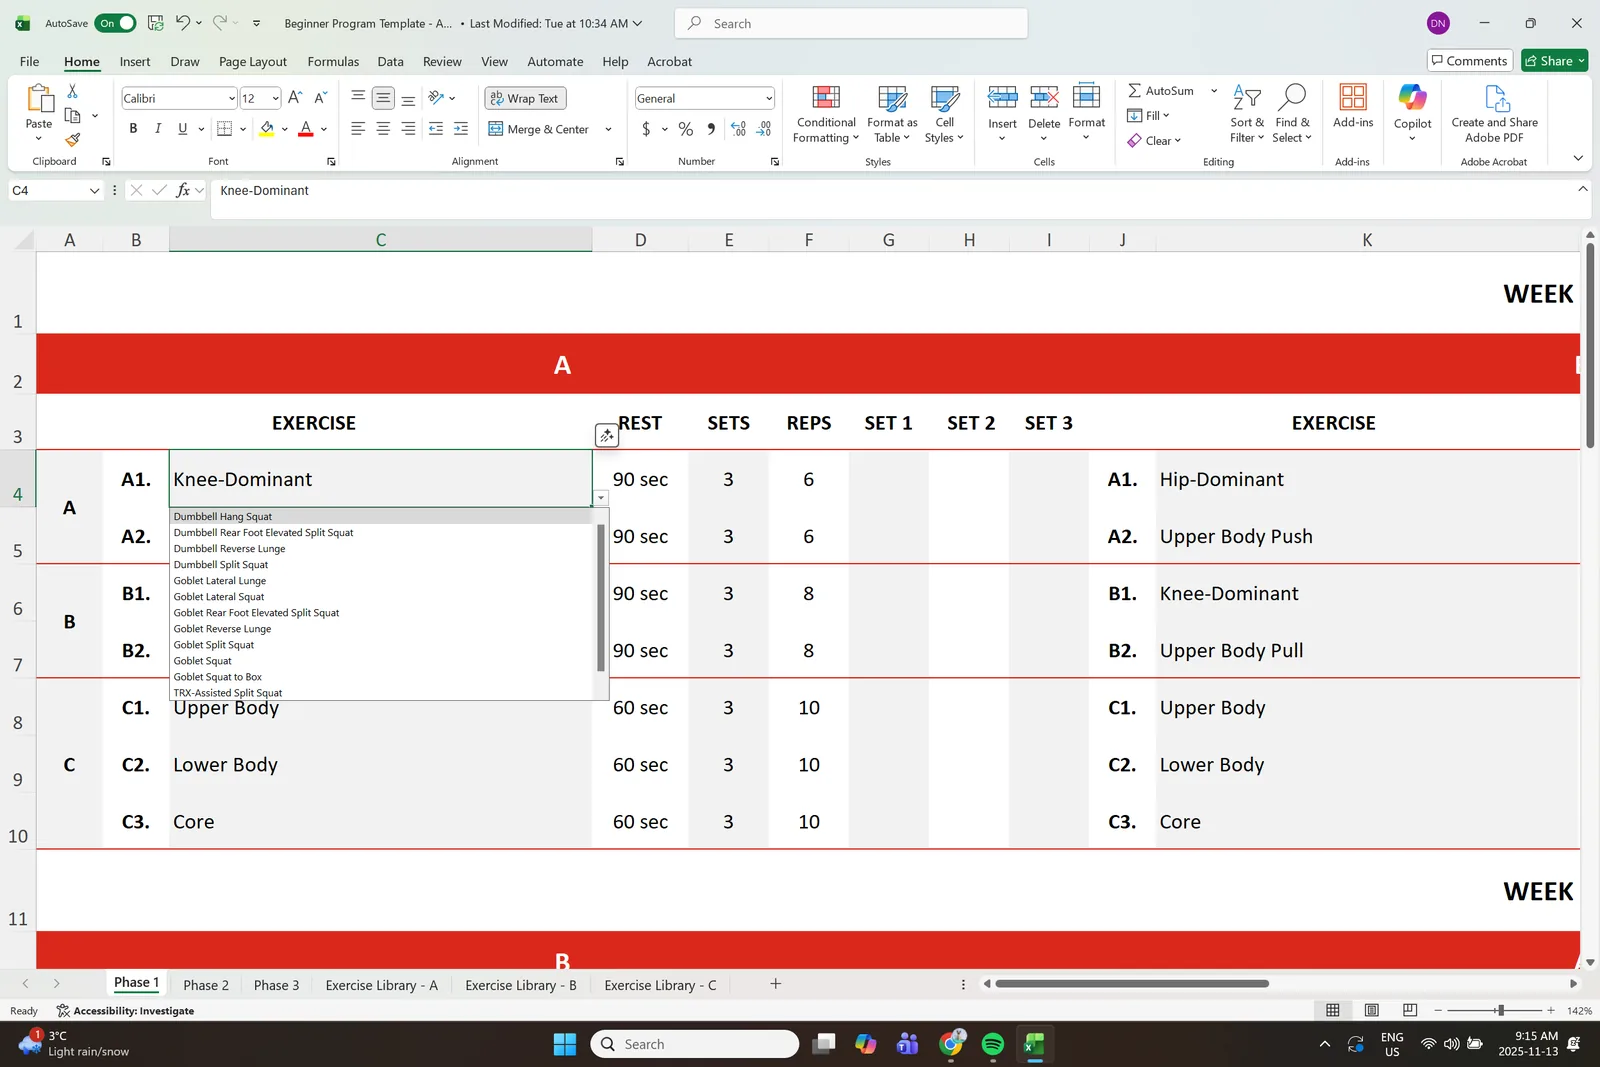The width and height of the screenshot is (1600, 1067).
Task: Click the Insert Function fx icon
Action: click(x=183, y=190)
